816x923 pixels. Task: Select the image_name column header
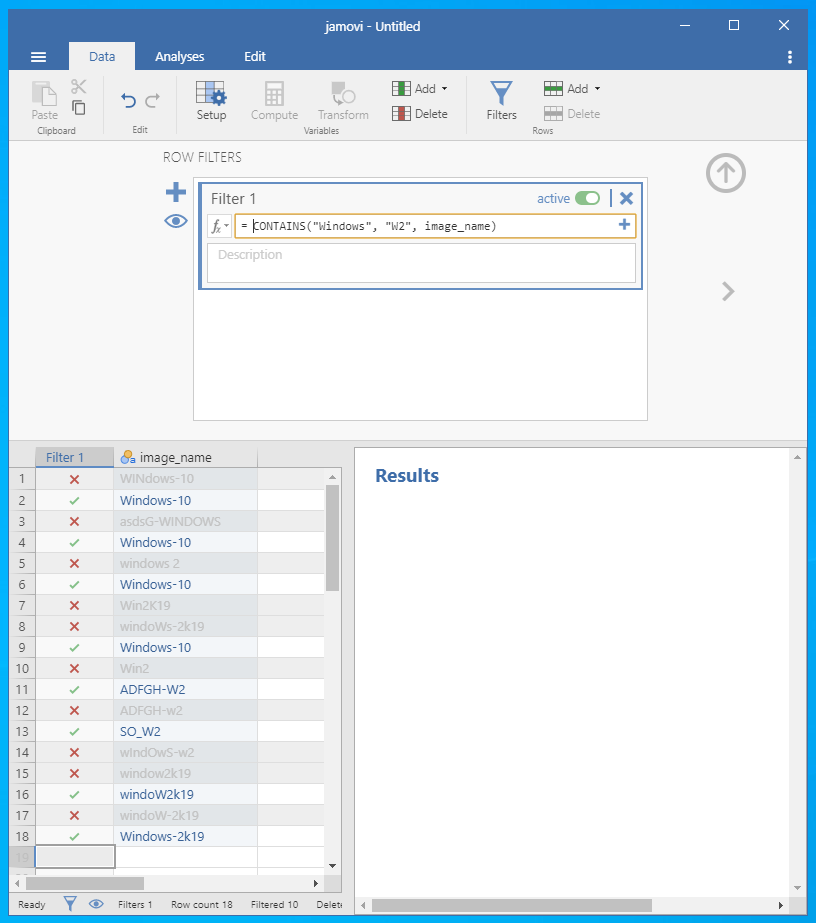click(x=185, y=457)
